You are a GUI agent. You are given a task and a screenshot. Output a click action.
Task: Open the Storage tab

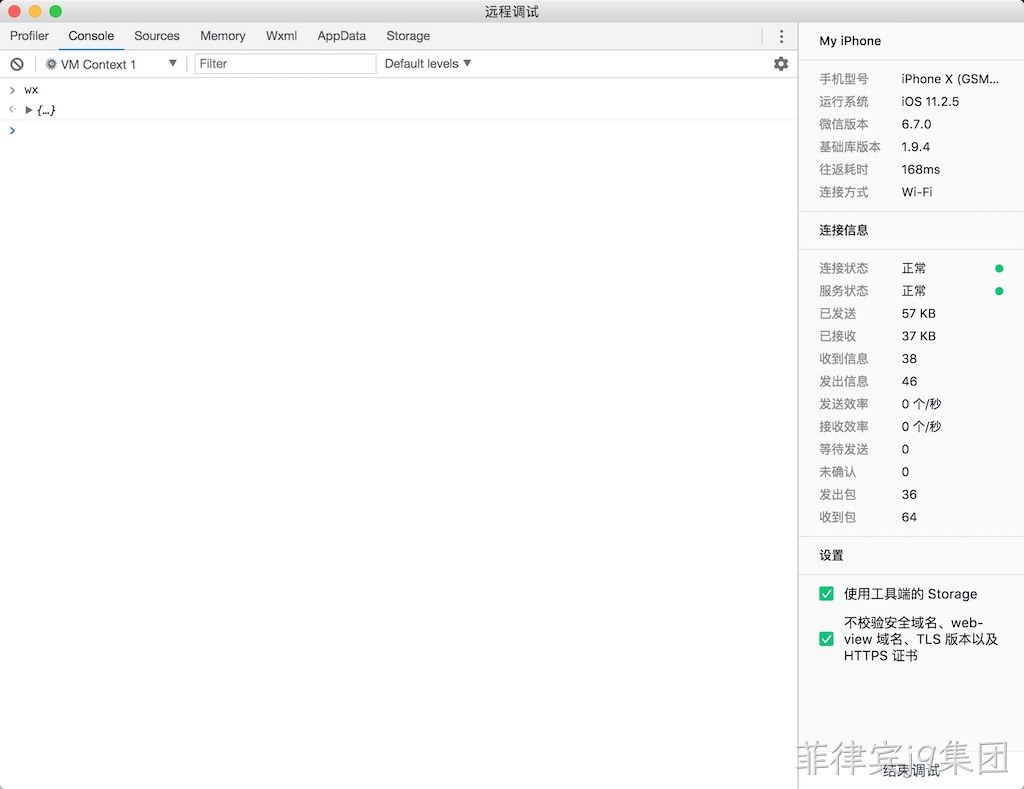(408, 36)
